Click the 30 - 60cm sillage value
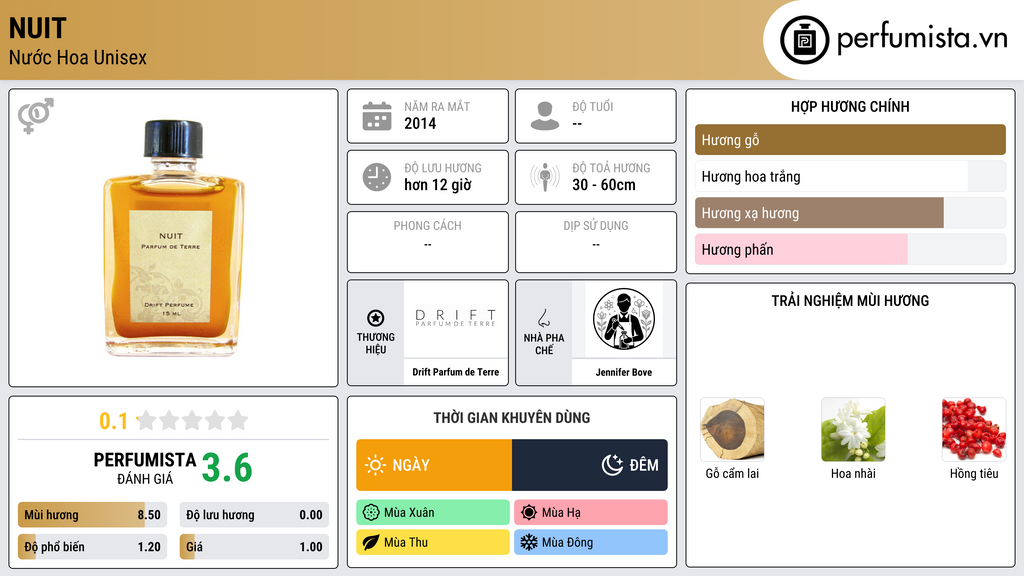 coord(604,185)
